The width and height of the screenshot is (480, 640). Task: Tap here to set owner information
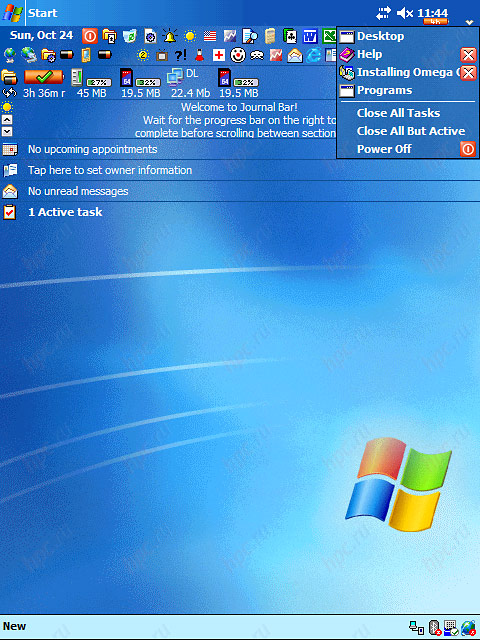tap(240, 170)
